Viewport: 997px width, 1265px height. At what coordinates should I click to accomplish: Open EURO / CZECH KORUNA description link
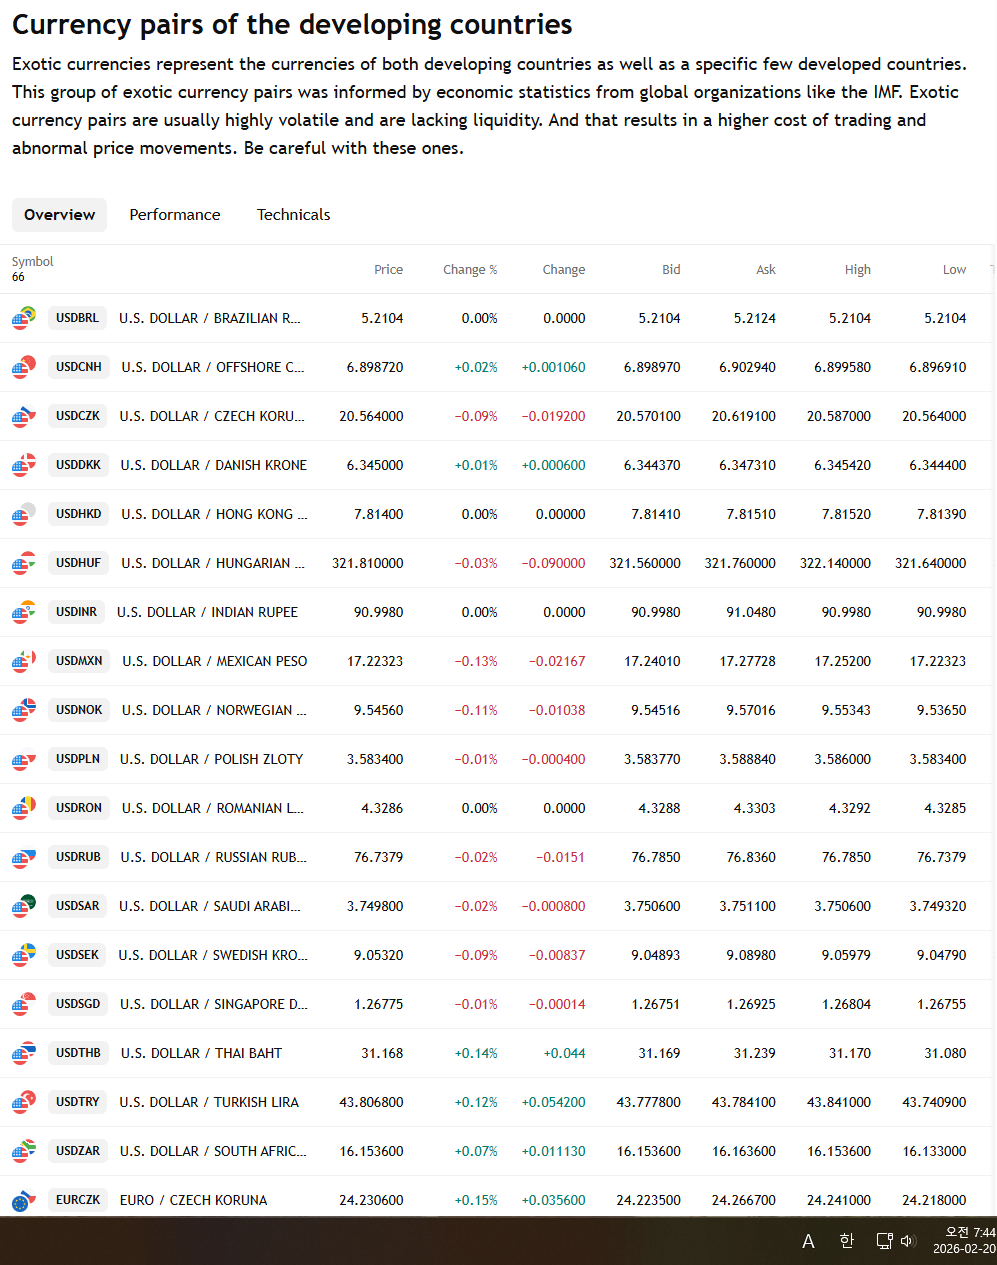coord(194,1200)
